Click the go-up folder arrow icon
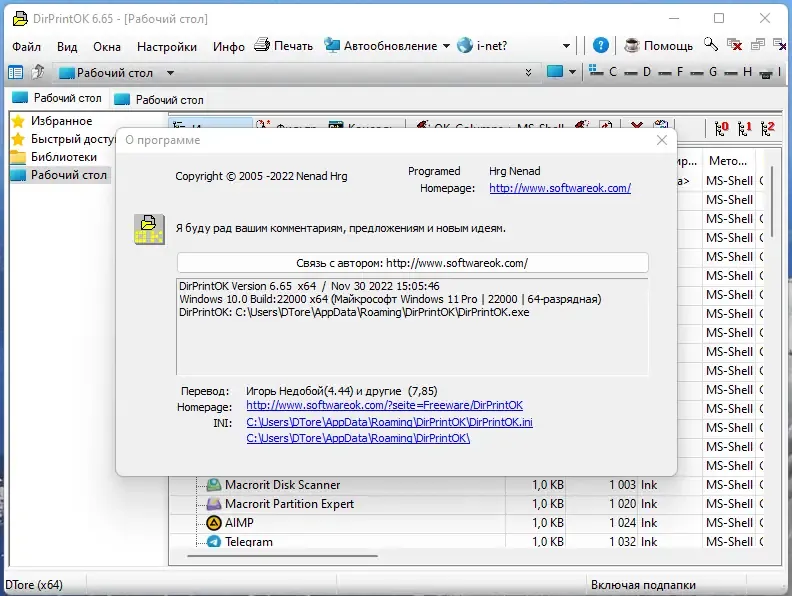 pyautogui.click(x=38, y=72)
